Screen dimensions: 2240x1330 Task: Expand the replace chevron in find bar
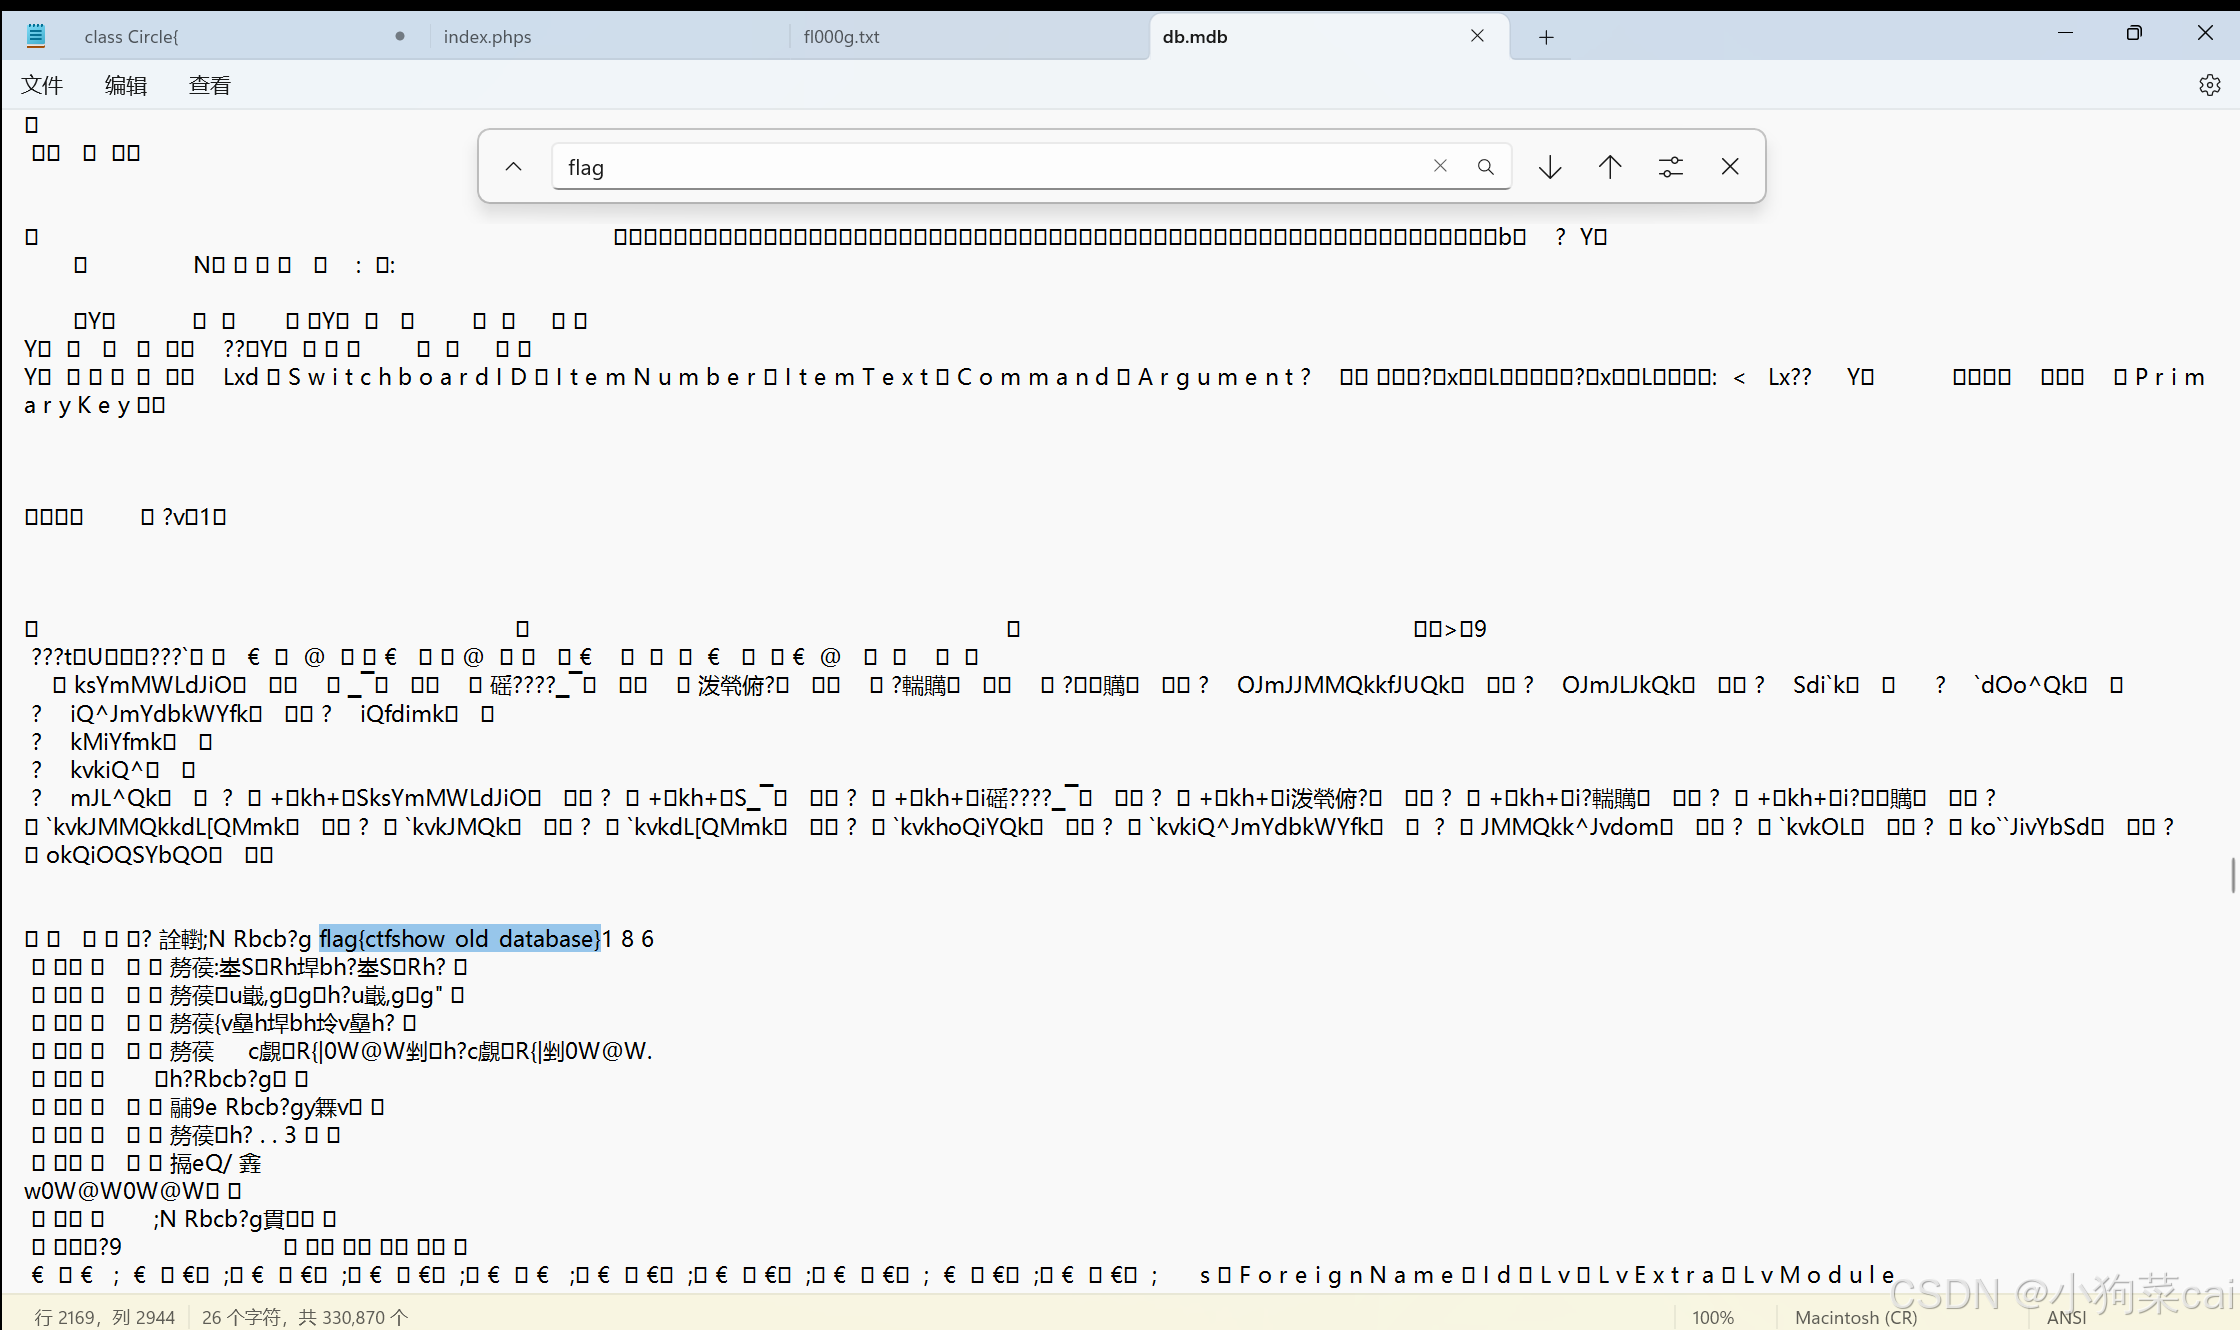coord(514,167)
